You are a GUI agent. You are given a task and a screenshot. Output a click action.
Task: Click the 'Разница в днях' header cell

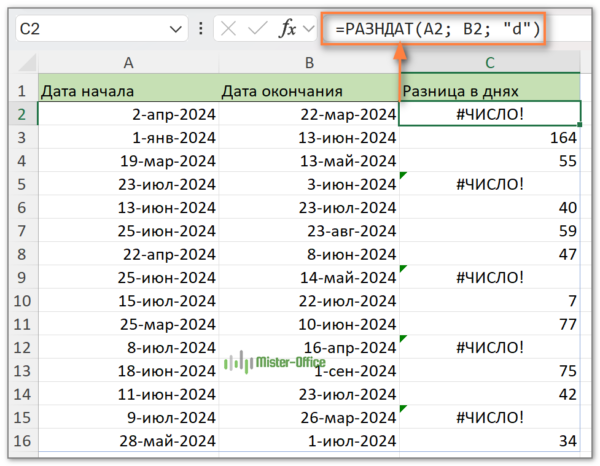click(489, 91)
